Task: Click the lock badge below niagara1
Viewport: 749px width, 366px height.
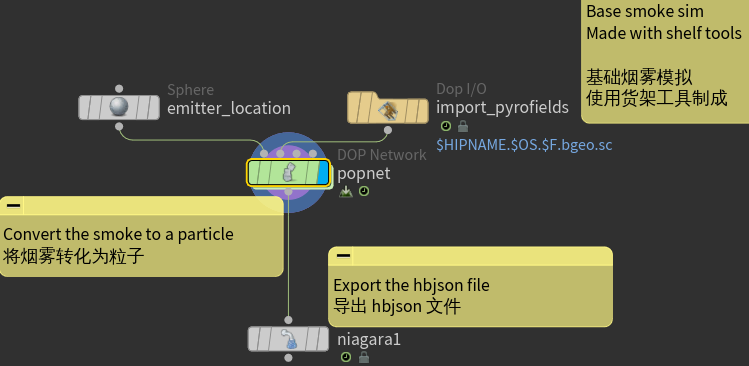Action: click(364, 357)
